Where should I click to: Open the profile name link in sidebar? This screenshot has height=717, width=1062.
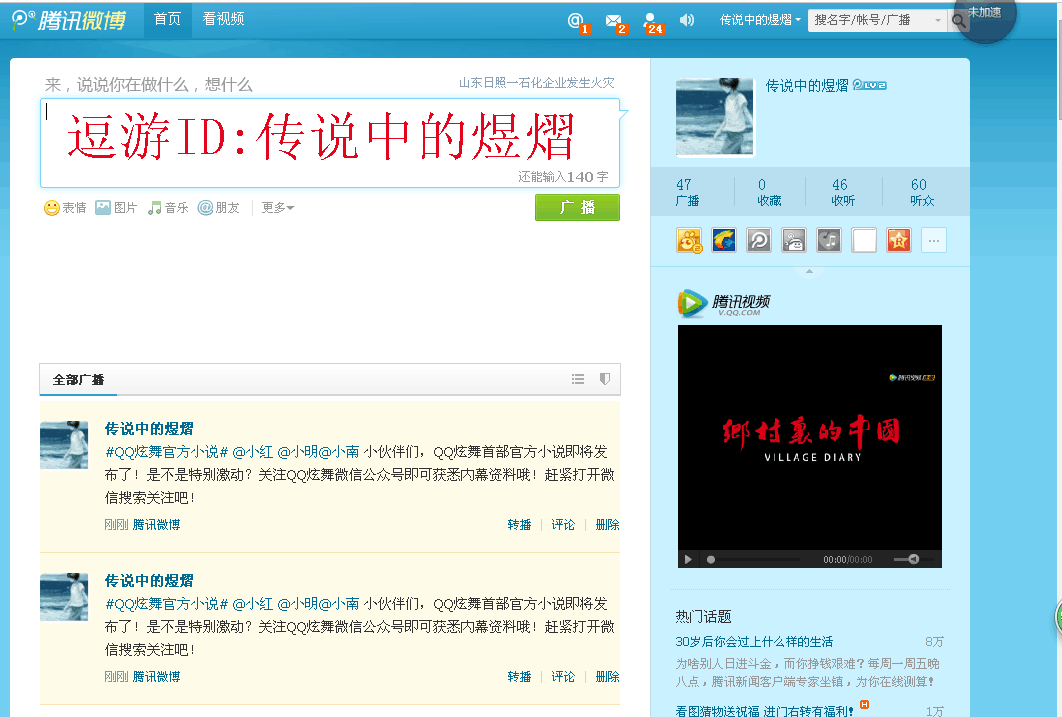click(x=807, y=85)
